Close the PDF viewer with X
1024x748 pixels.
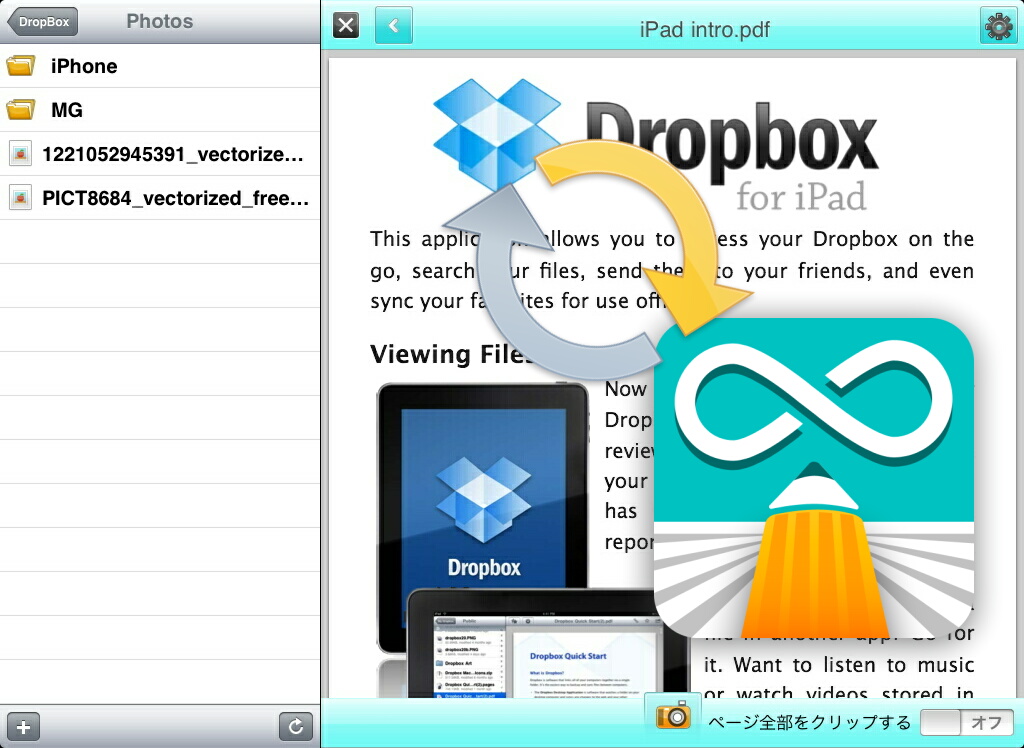pos(346,26)
